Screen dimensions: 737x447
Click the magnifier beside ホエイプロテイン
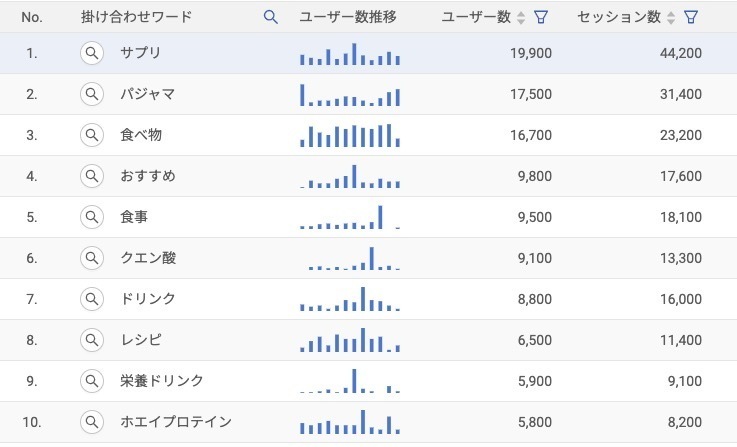(92, 422)
